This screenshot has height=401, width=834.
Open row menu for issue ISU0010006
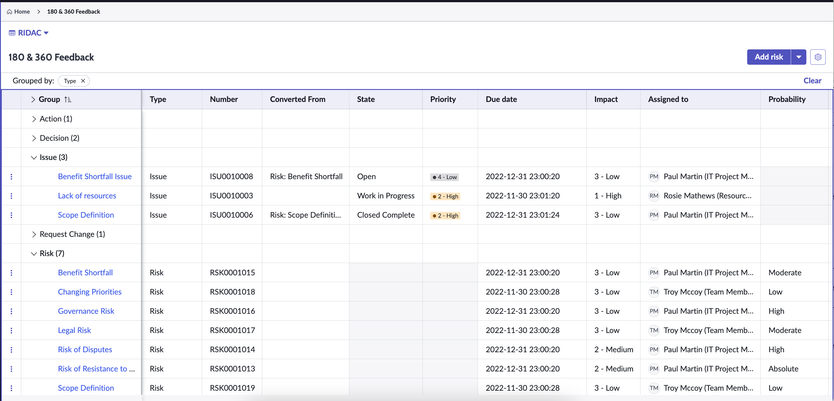pyautogui.click(x=11, y=215)
